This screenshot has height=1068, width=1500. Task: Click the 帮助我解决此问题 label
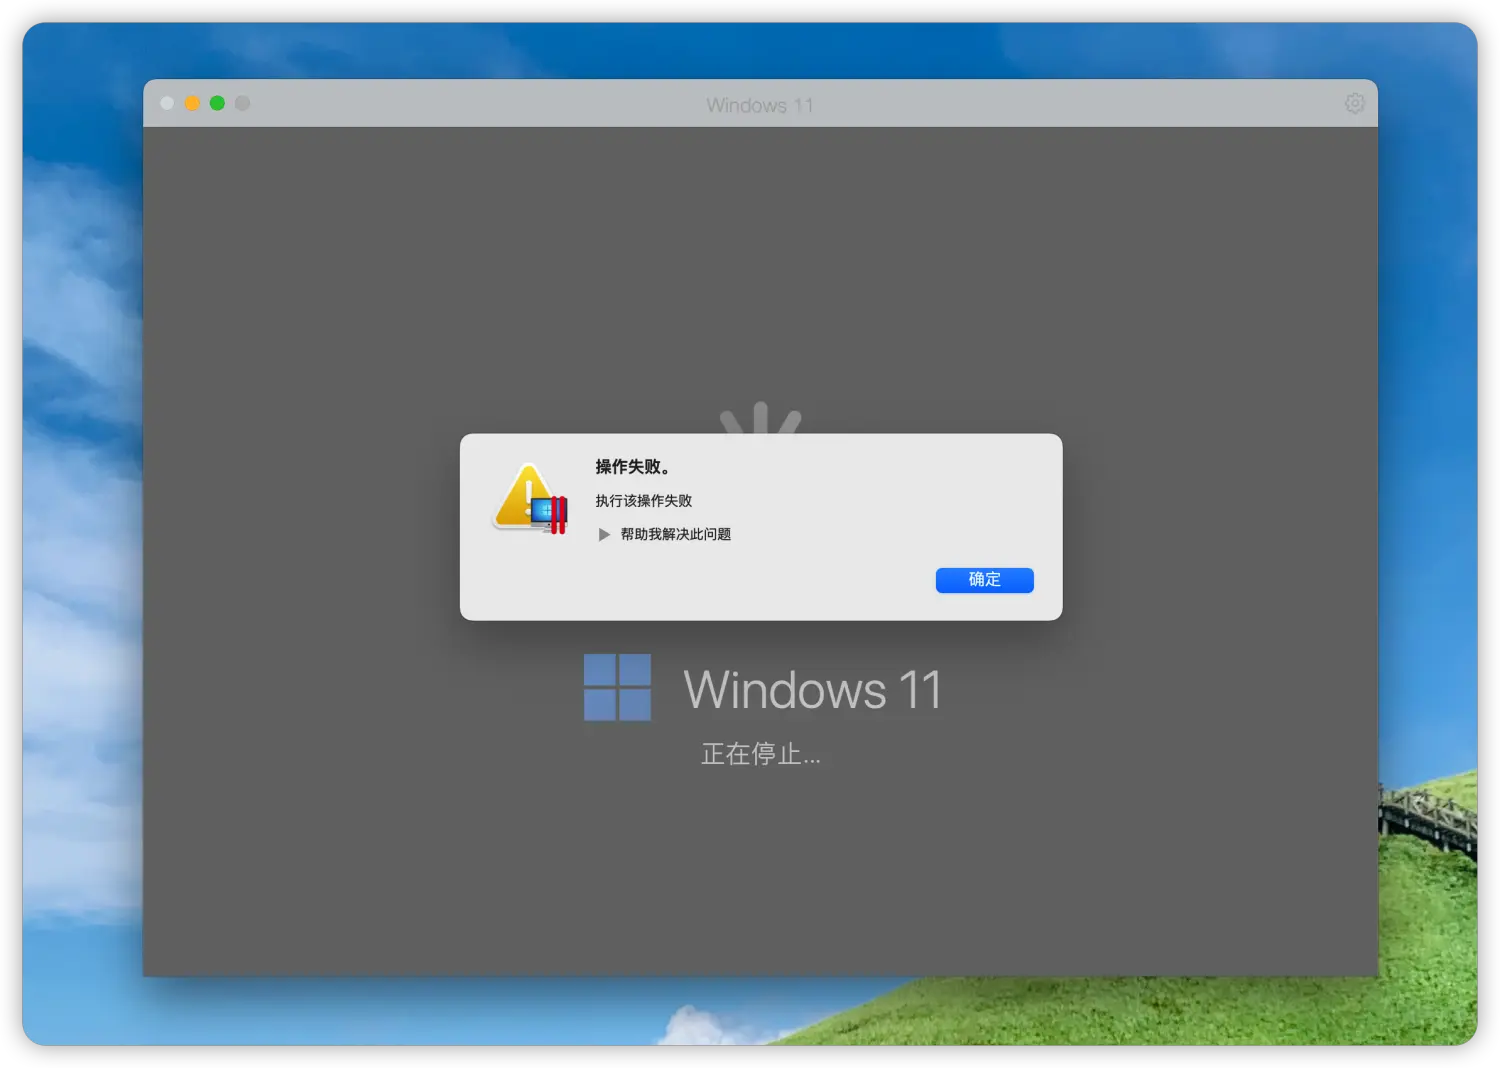pos(676,535)
